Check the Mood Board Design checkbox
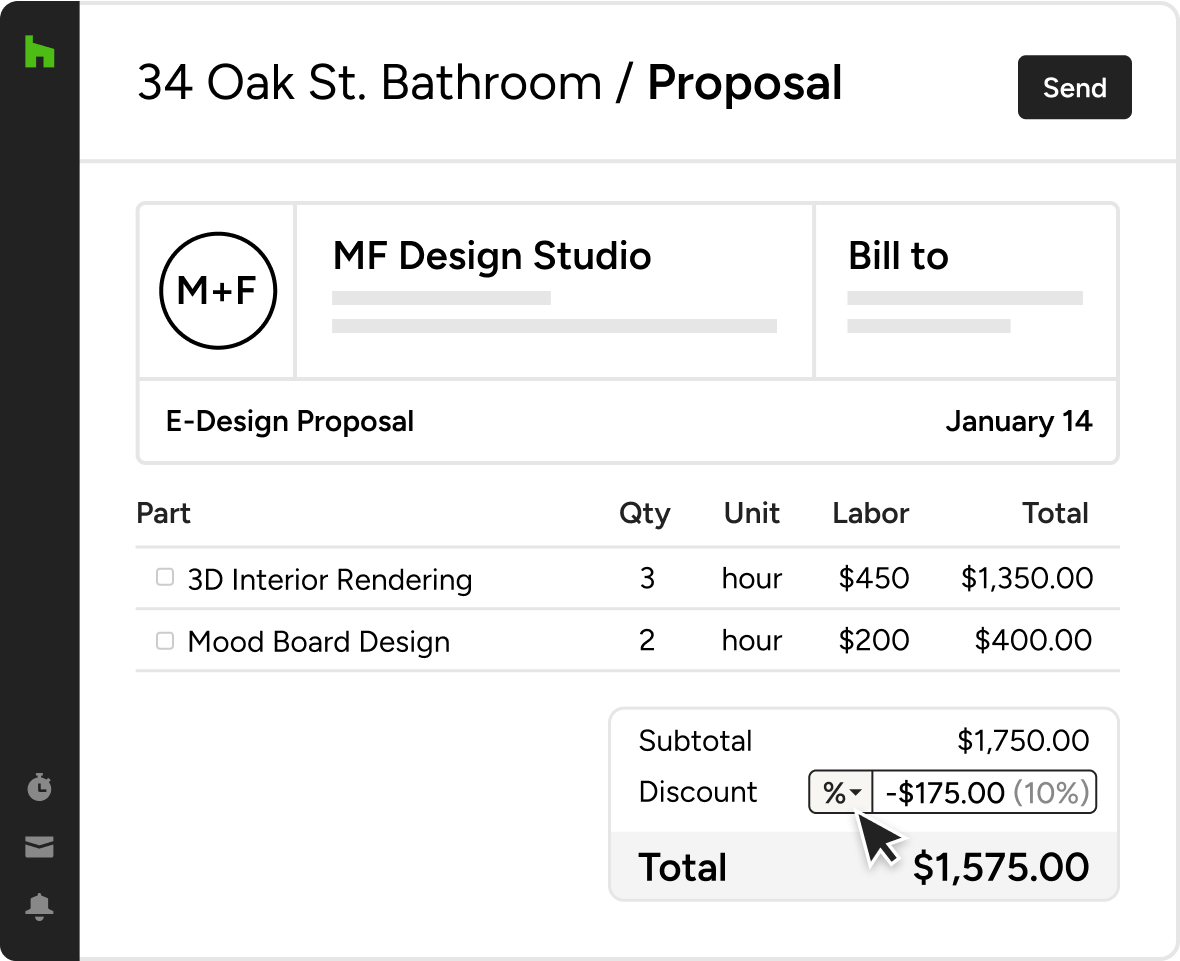 pos(165,640)
